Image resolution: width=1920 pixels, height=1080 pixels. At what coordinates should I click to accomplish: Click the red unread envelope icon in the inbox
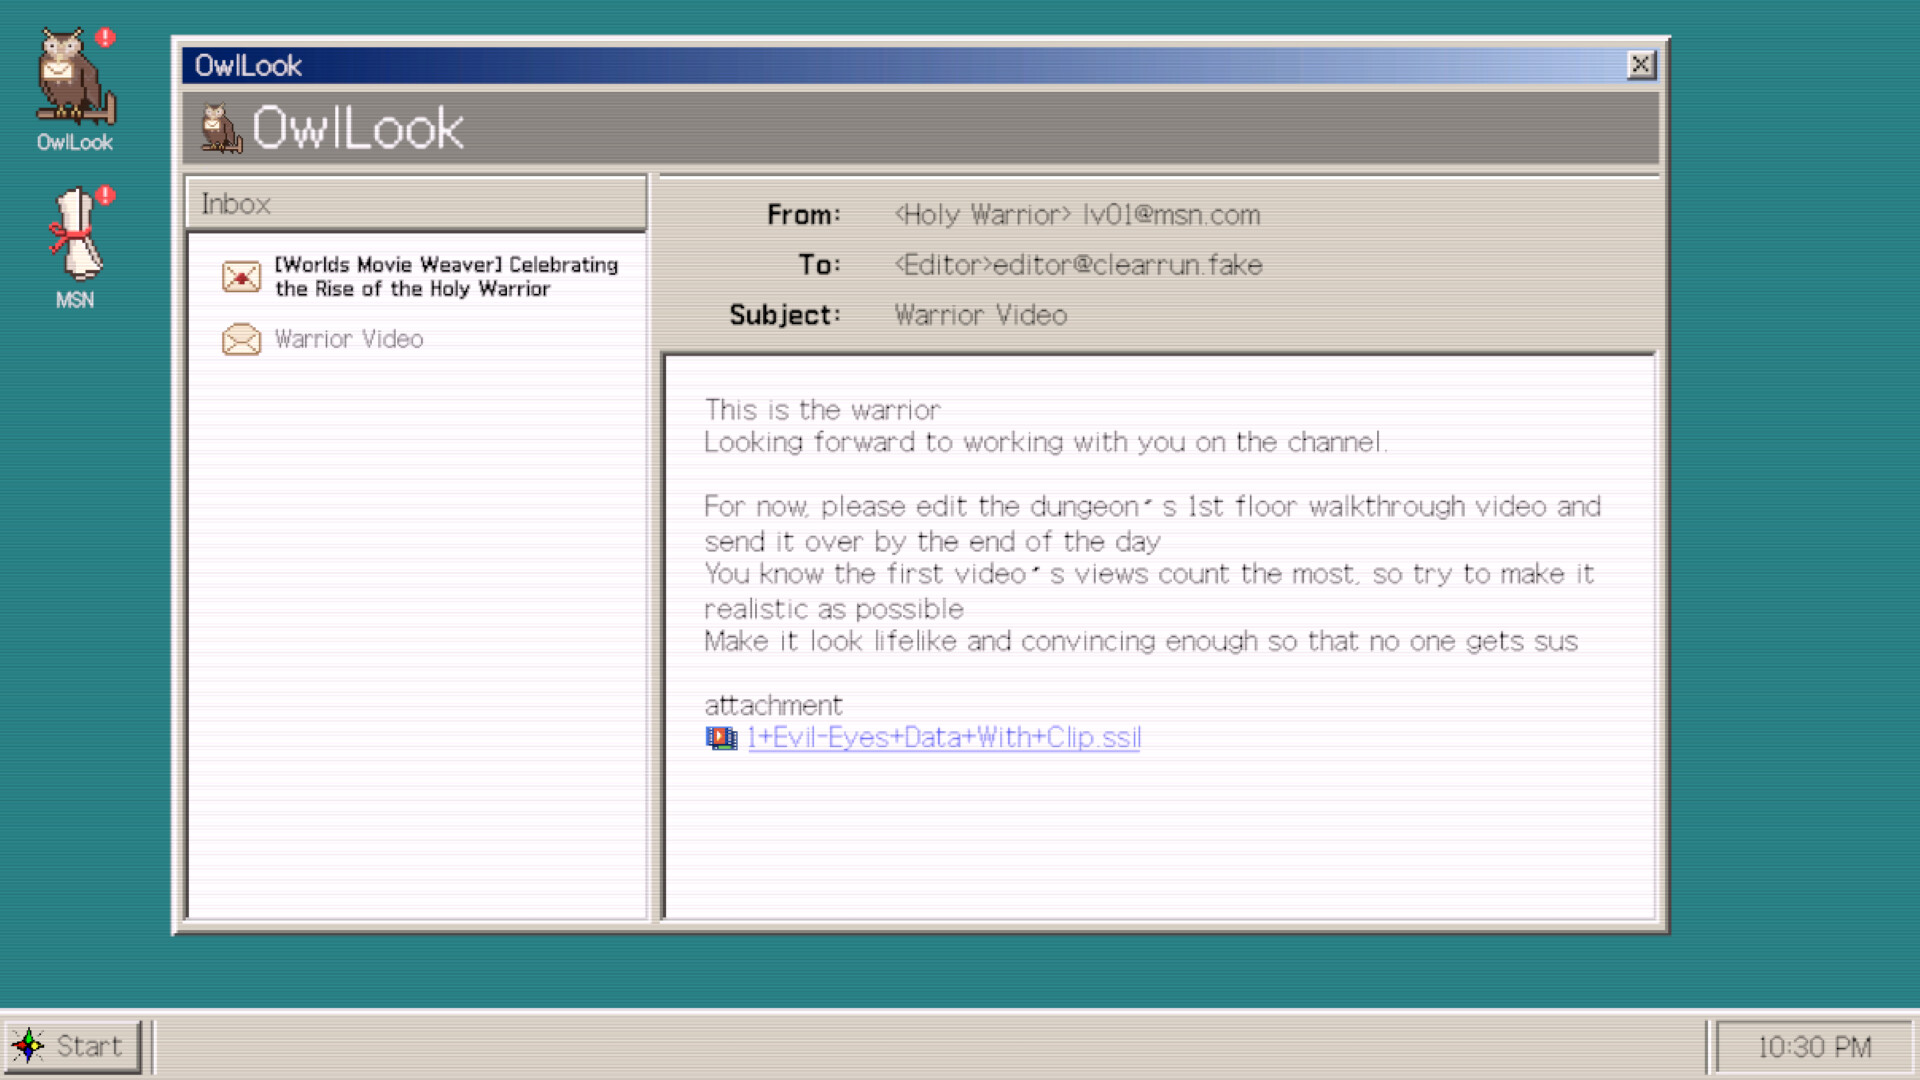click(x=241, y=276)
